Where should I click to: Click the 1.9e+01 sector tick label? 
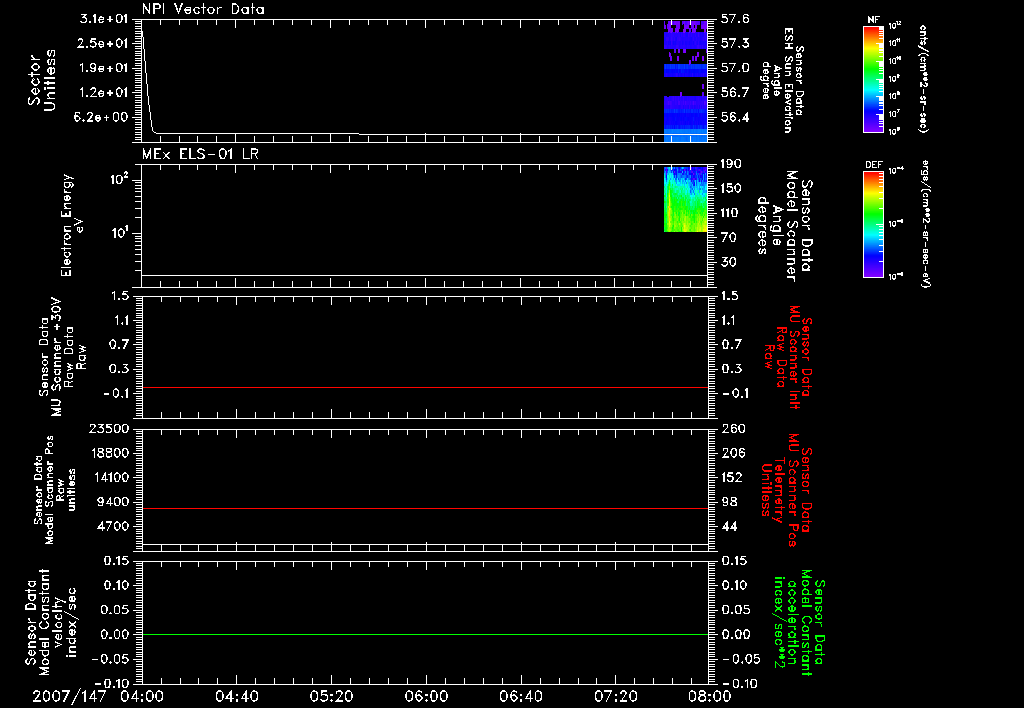click(x=103, y=68)
